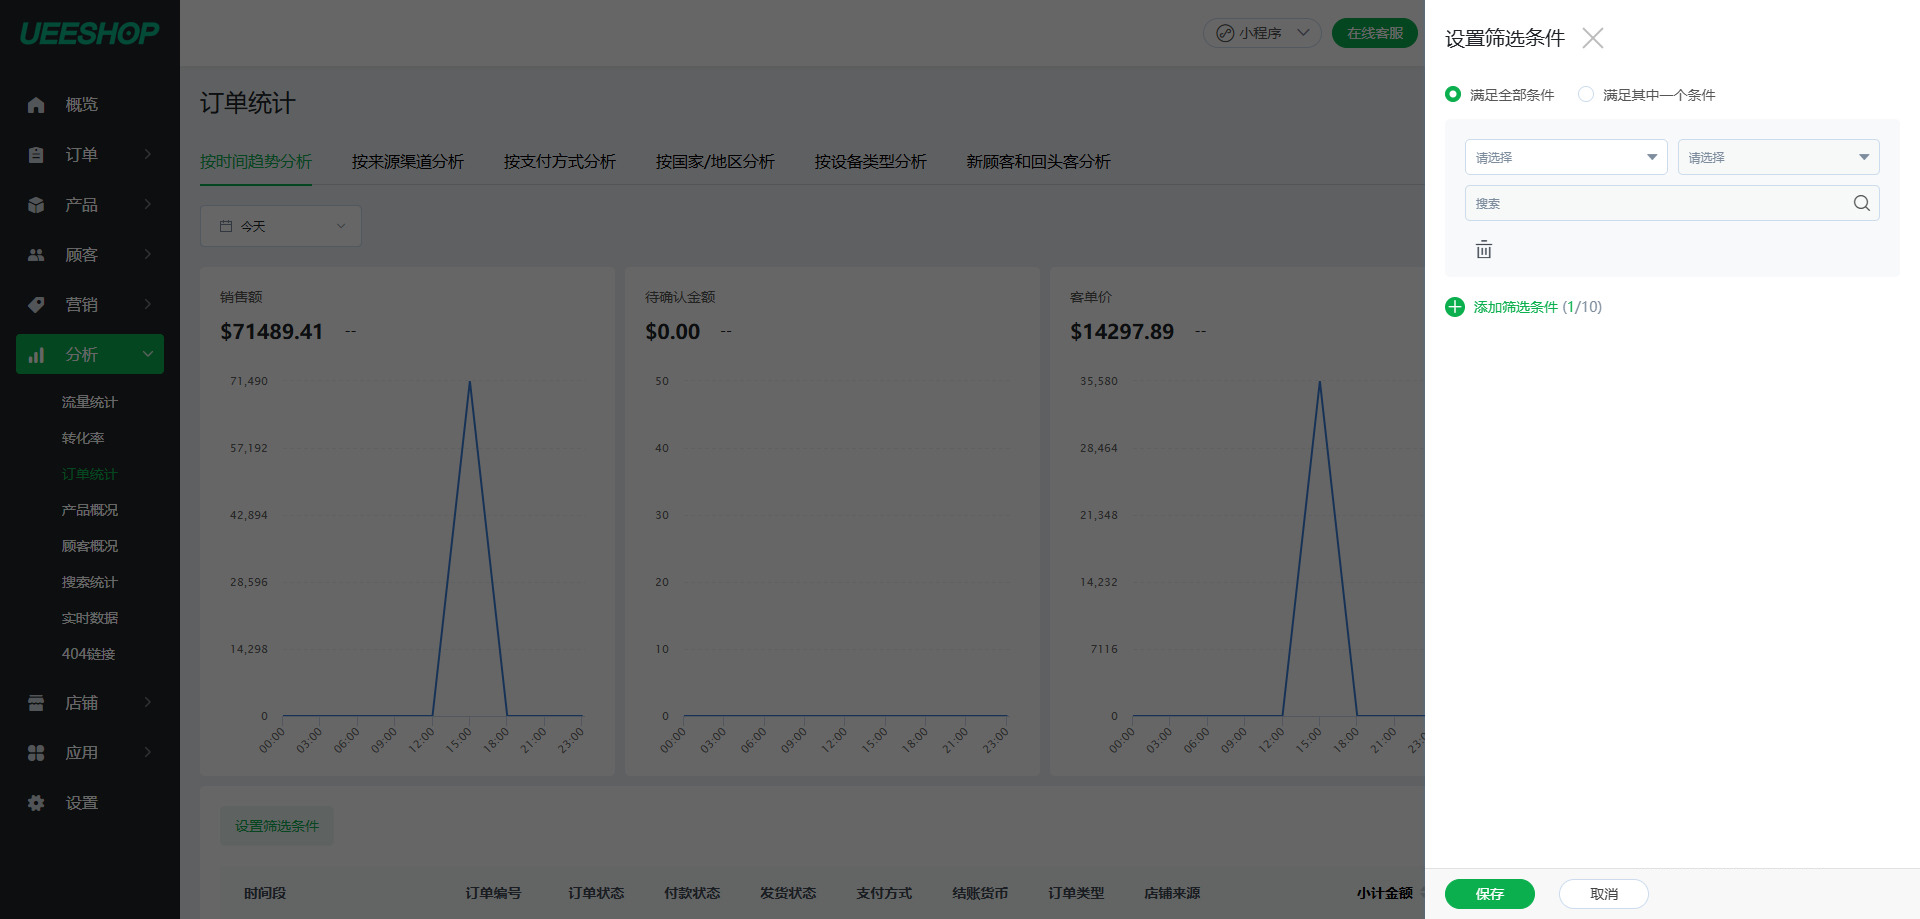Viewport: 1920px width, 919px height.
Task: Click the 待确认金额 value $0.00
Action: tap(673, 331)
